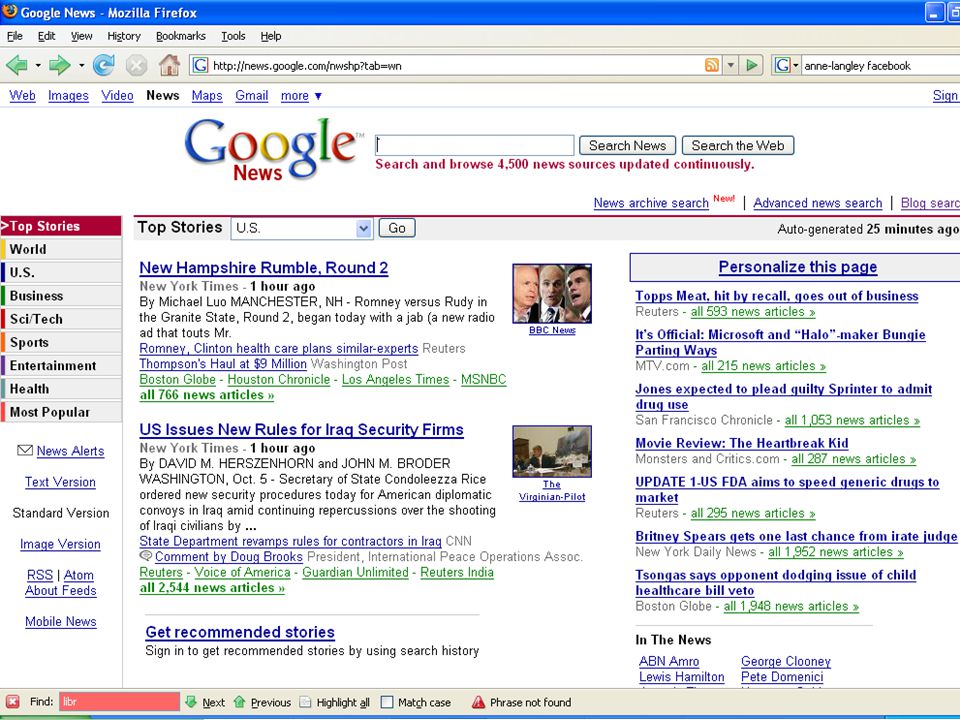Click the RSS feed icon in the address bar
The height and width of the screenshot is (720, 960).
[711, 65]
